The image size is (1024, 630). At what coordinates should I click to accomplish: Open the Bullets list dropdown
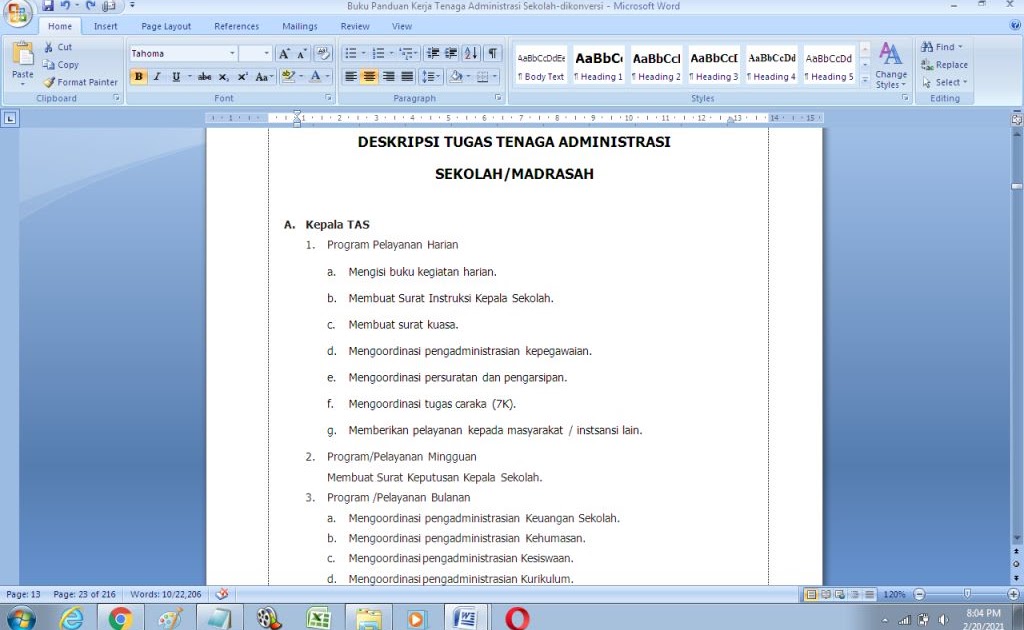pos(364,54)
